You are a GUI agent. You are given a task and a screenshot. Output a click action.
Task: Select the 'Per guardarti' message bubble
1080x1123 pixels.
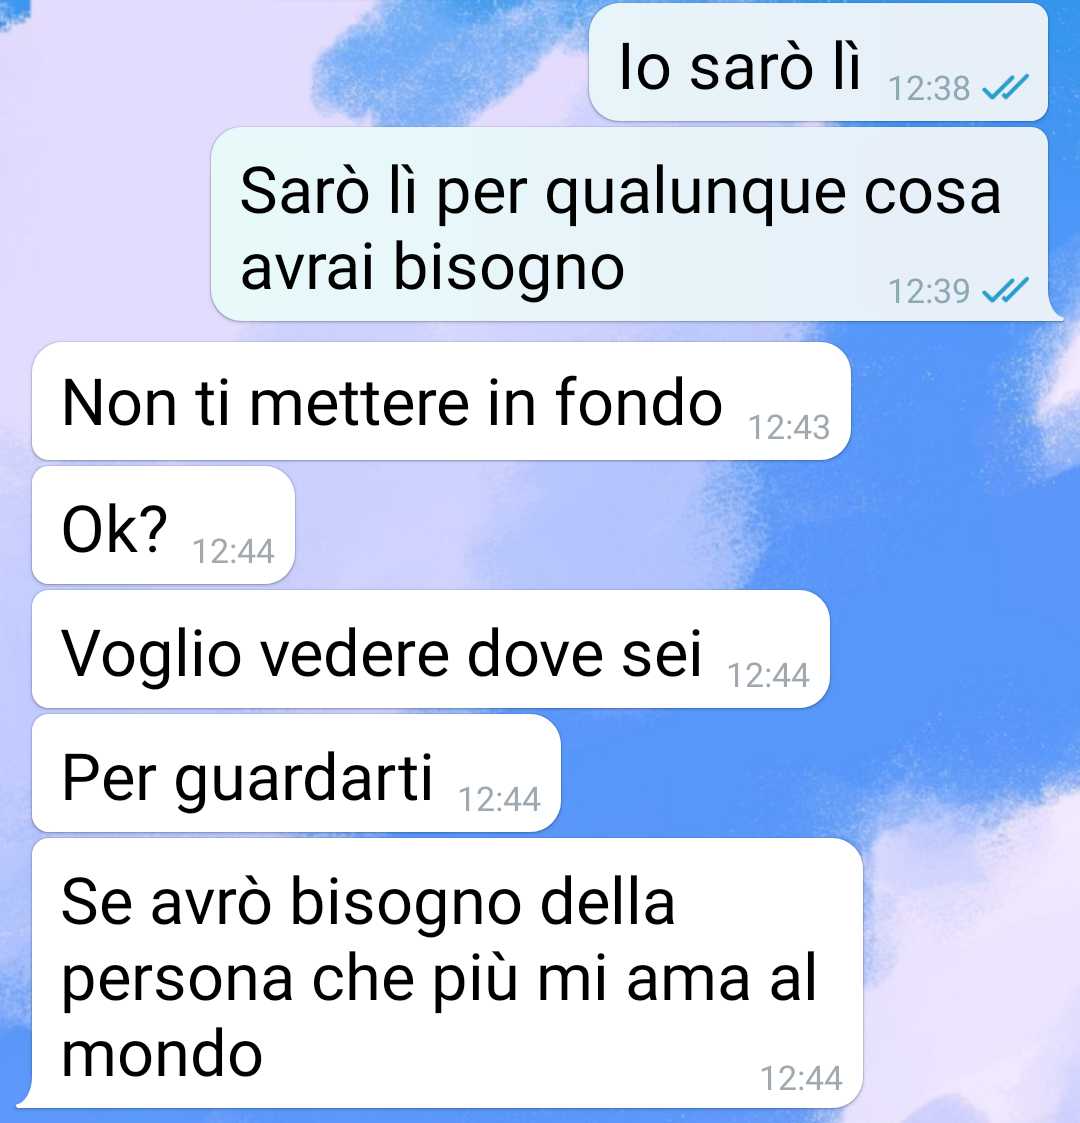pyautogui.click(x=296, y=773)
